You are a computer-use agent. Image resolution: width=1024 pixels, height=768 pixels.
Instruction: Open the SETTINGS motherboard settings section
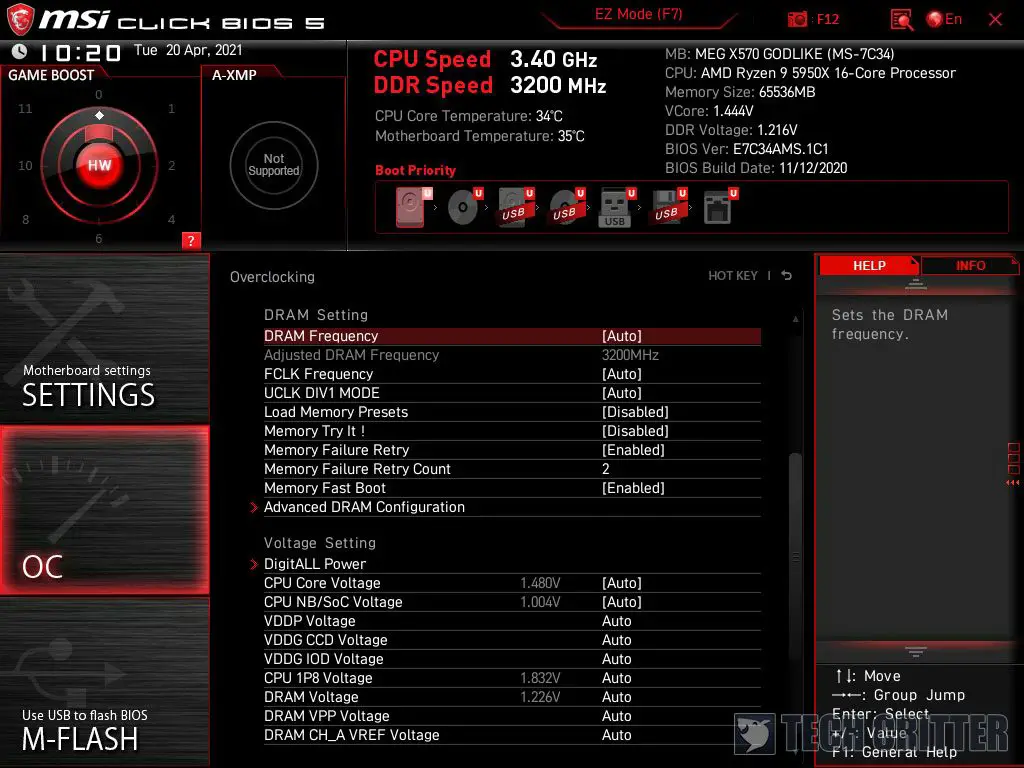(104, 338)
